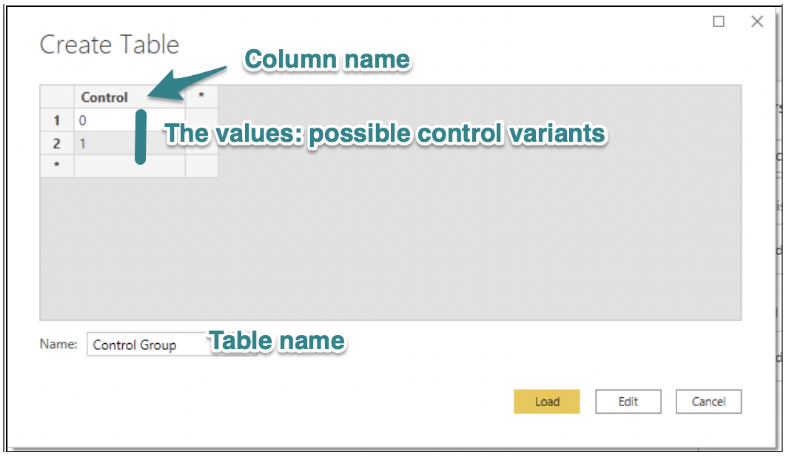Focus the table Name input field
Screen dimensions: 788x459
click(x=171, y=344)
